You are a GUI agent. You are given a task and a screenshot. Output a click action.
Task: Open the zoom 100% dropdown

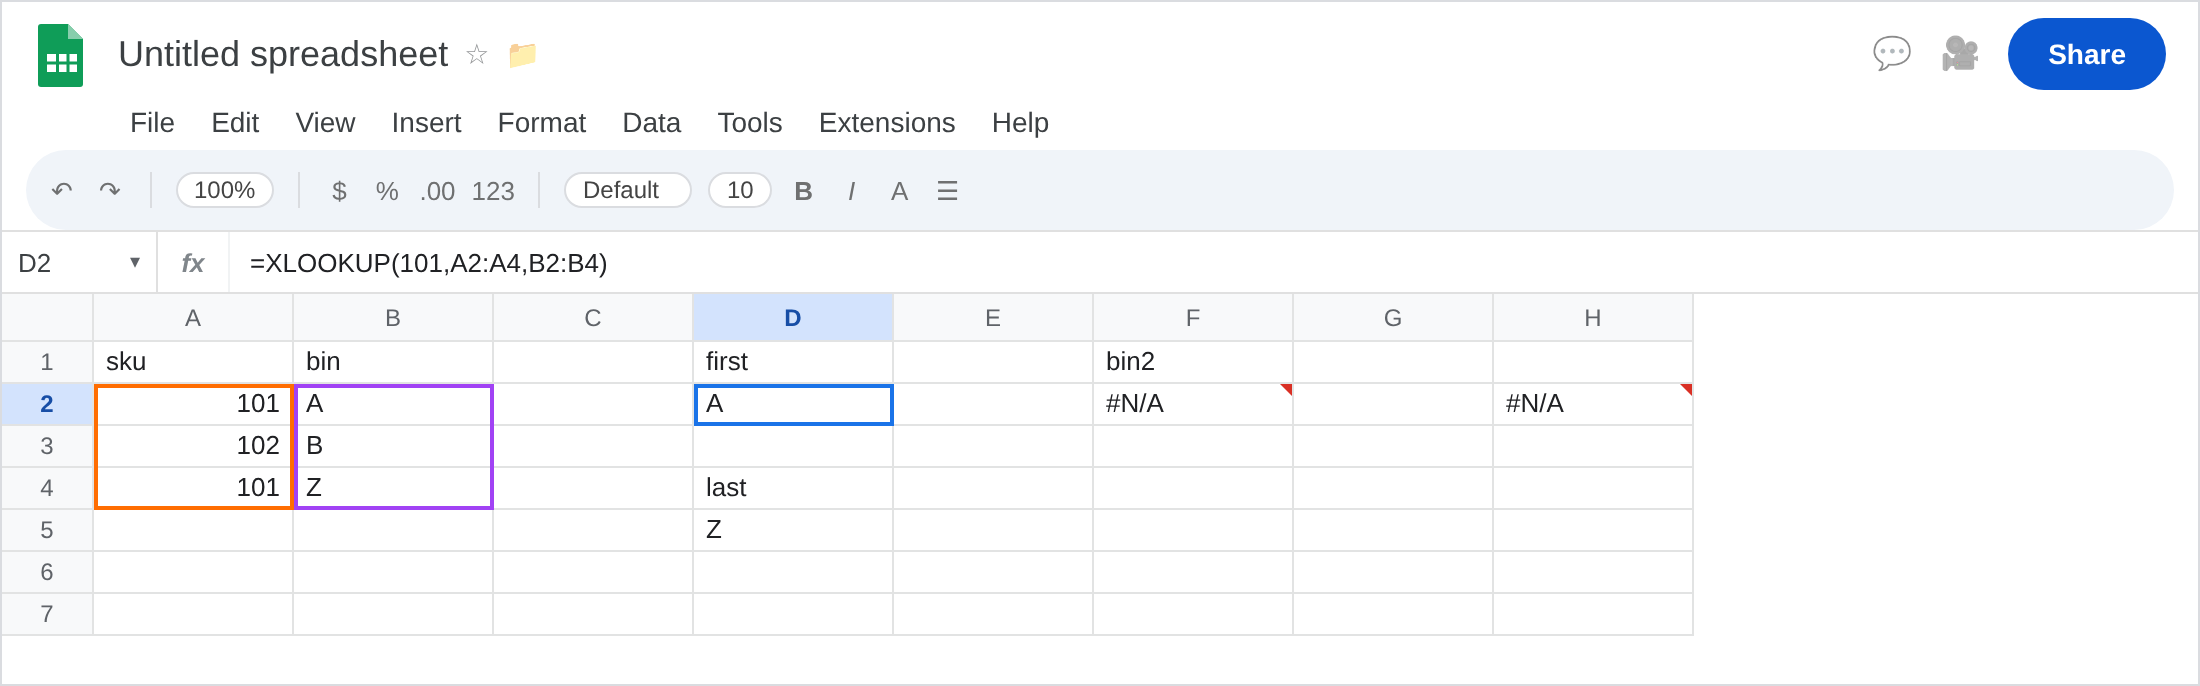tap(225, 190)
